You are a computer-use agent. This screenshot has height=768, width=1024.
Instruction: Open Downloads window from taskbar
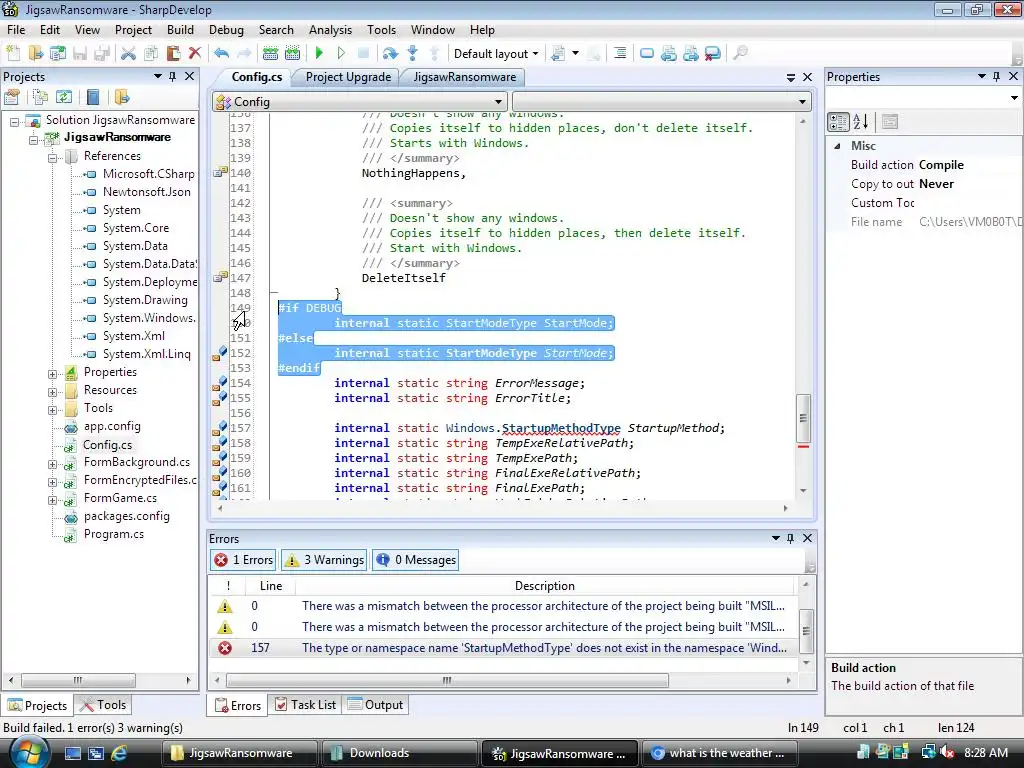399,753
